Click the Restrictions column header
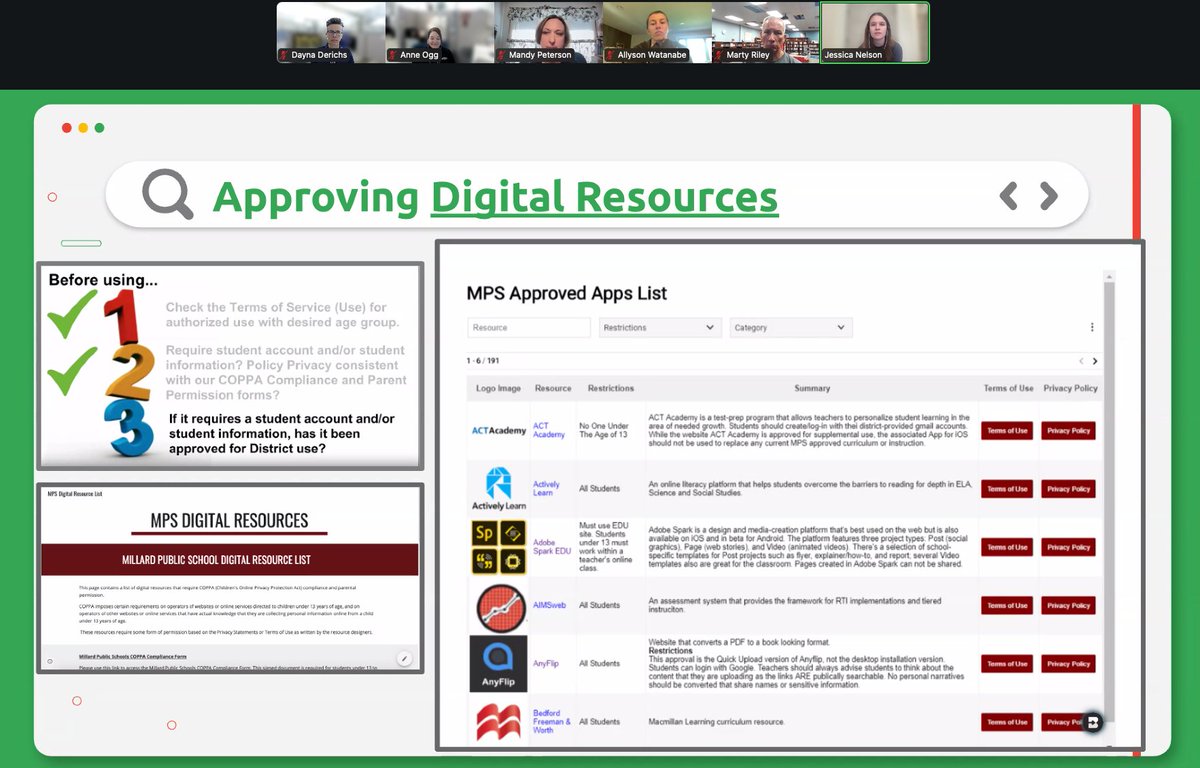This screenshot has width=1200, height=768. pos(611,388)
